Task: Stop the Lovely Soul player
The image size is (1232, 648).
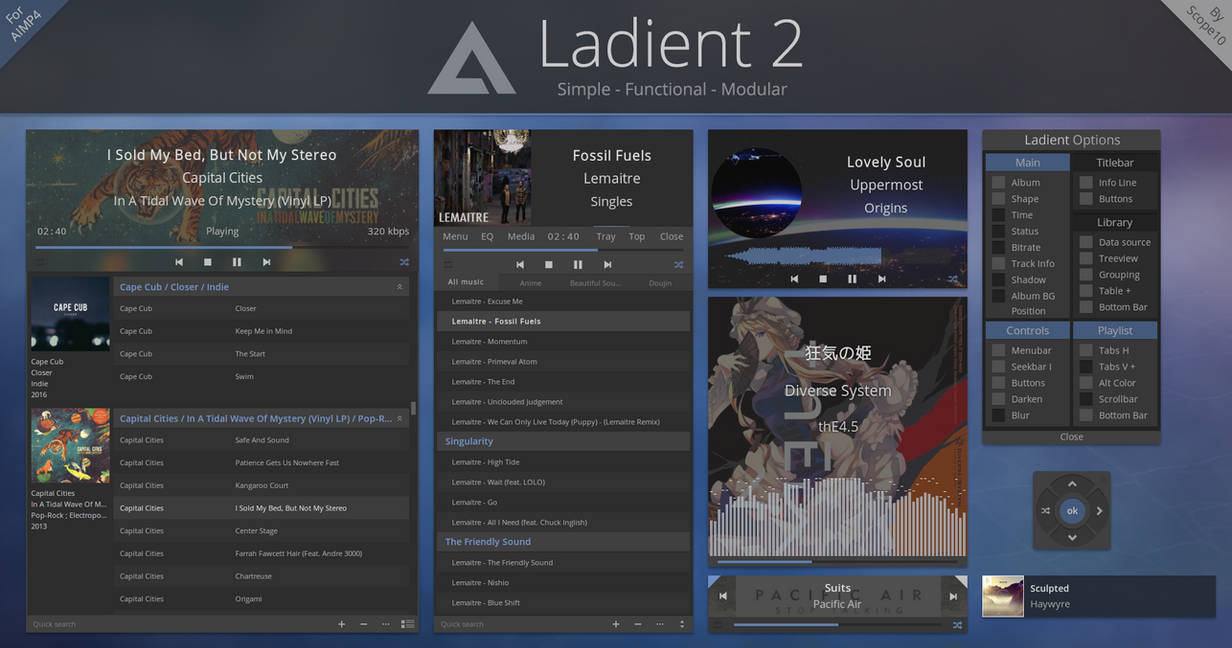Action: 824,279
